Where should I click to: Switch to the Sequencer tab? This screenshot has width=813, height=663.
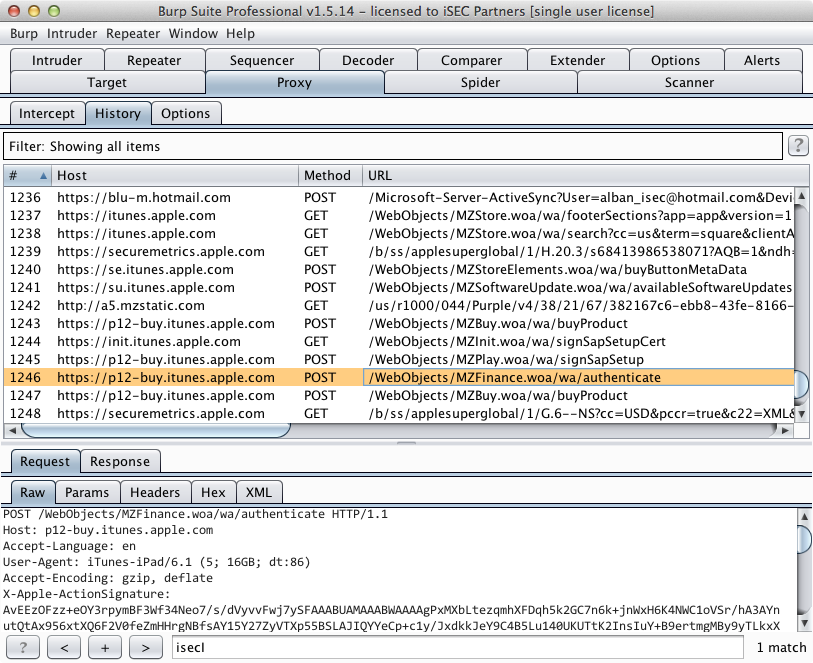262,60
